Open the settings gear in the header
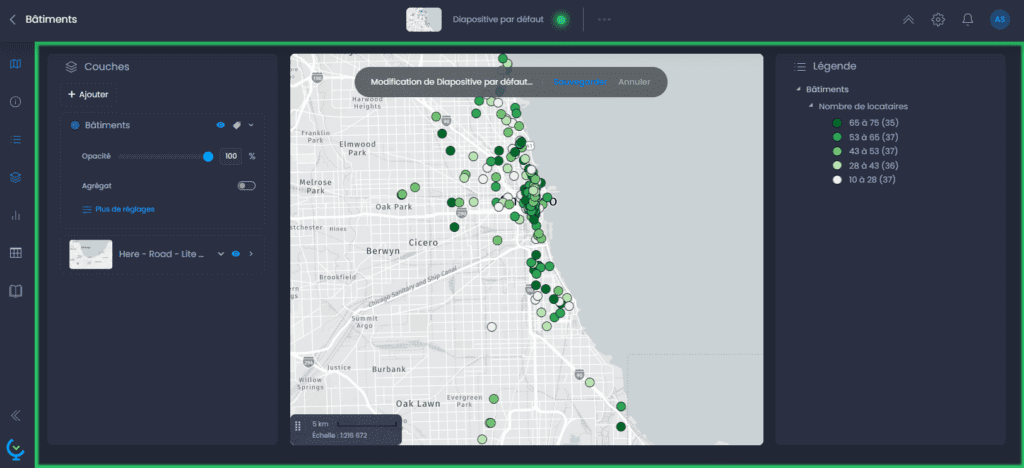The image size is (1024, 468). pos(938,20)
